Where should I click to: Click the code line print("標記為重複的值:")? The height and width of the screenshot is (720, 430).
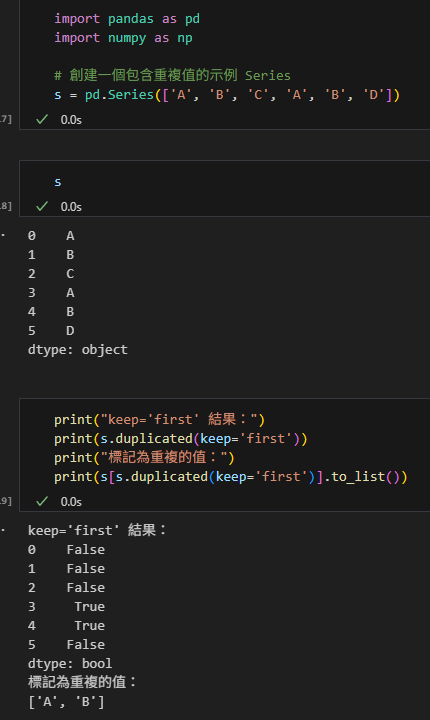point(144,458)
